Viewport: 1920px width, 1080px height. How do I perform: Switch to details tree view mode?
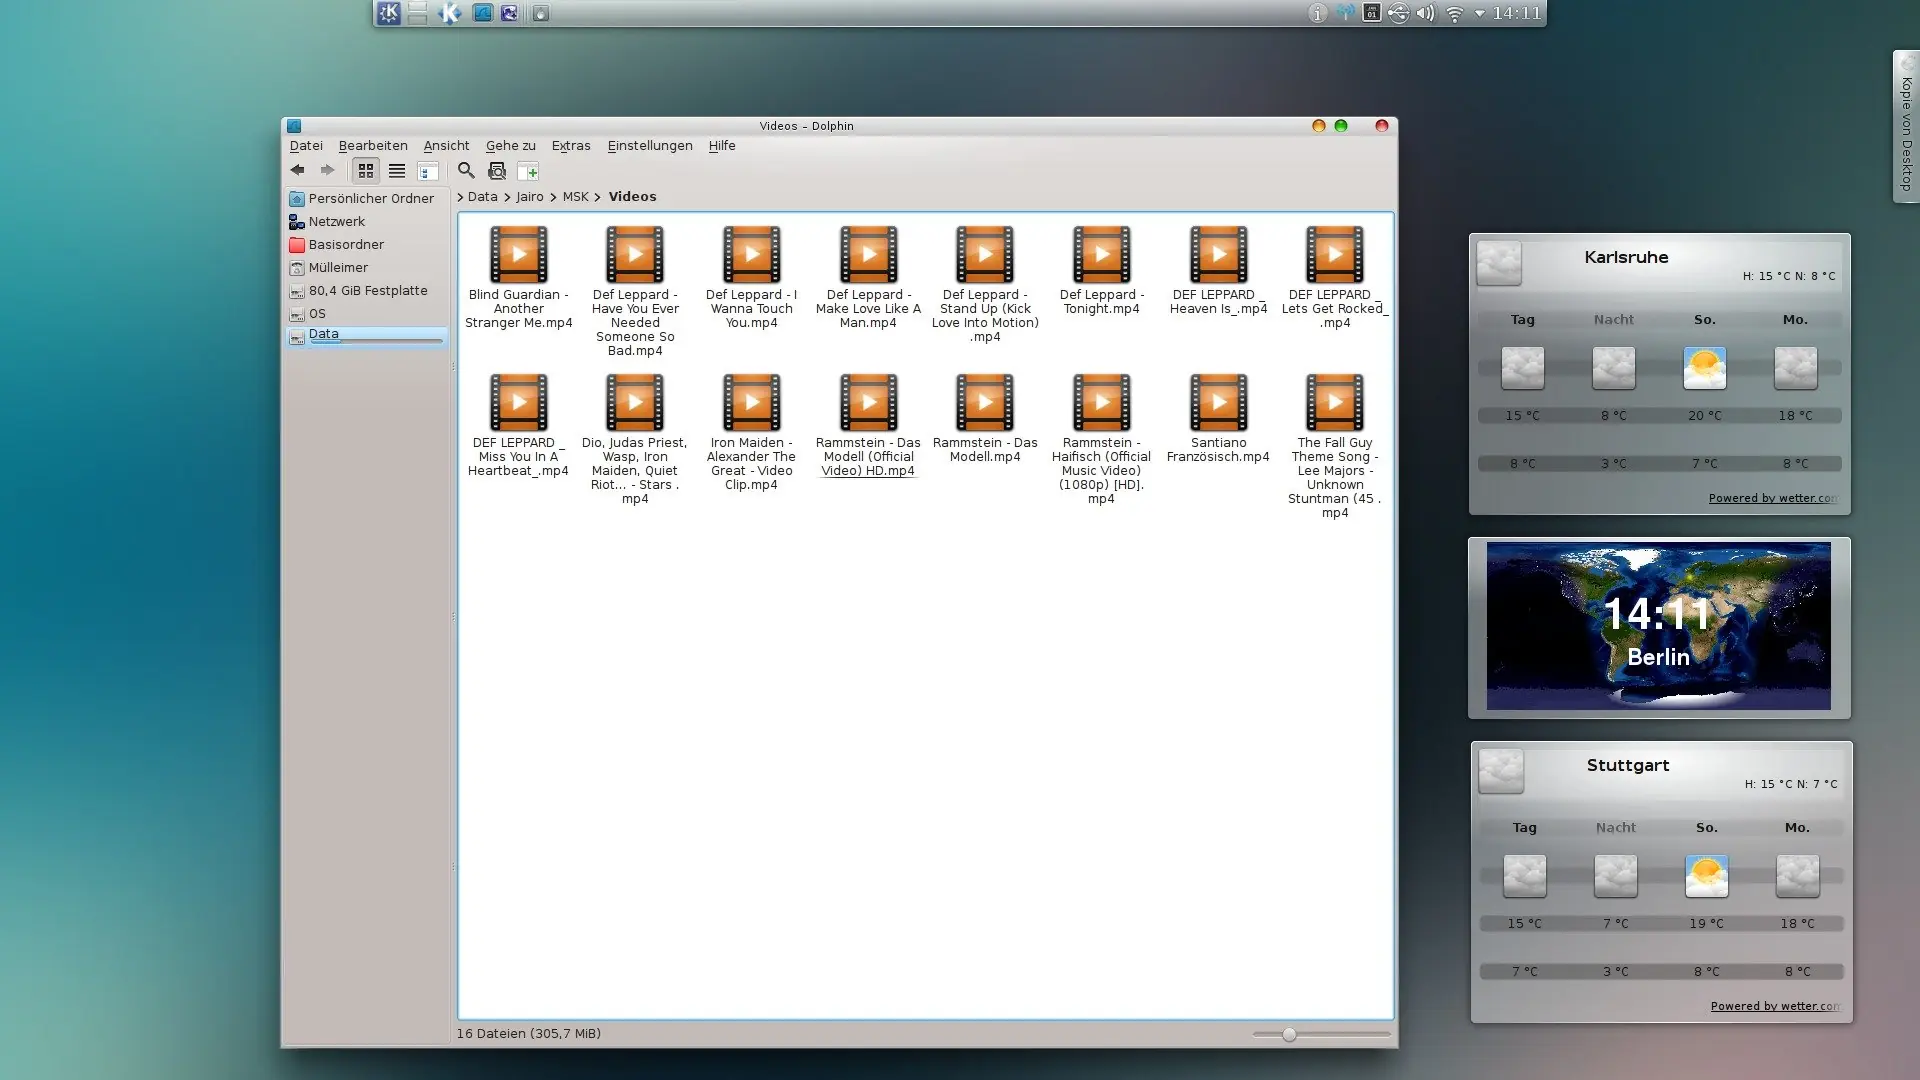click(427, 171)
